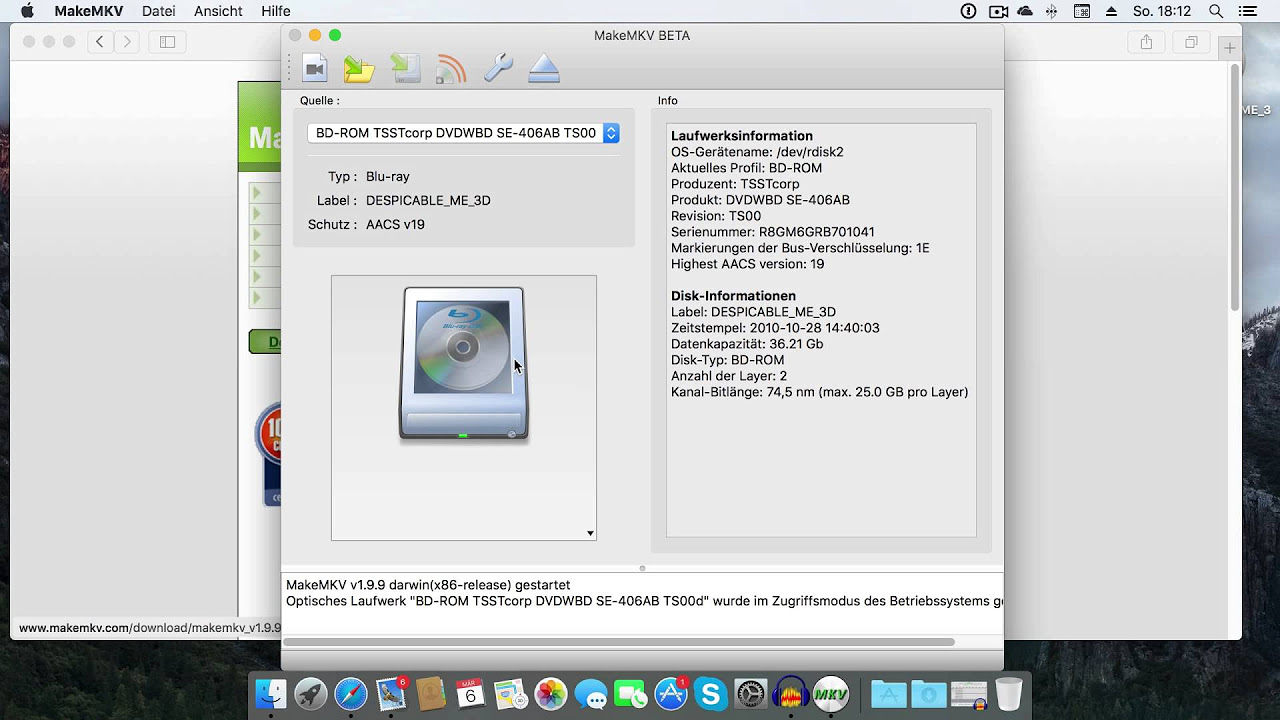Click the horizontal scrollbar of the log area

(619, 642)
